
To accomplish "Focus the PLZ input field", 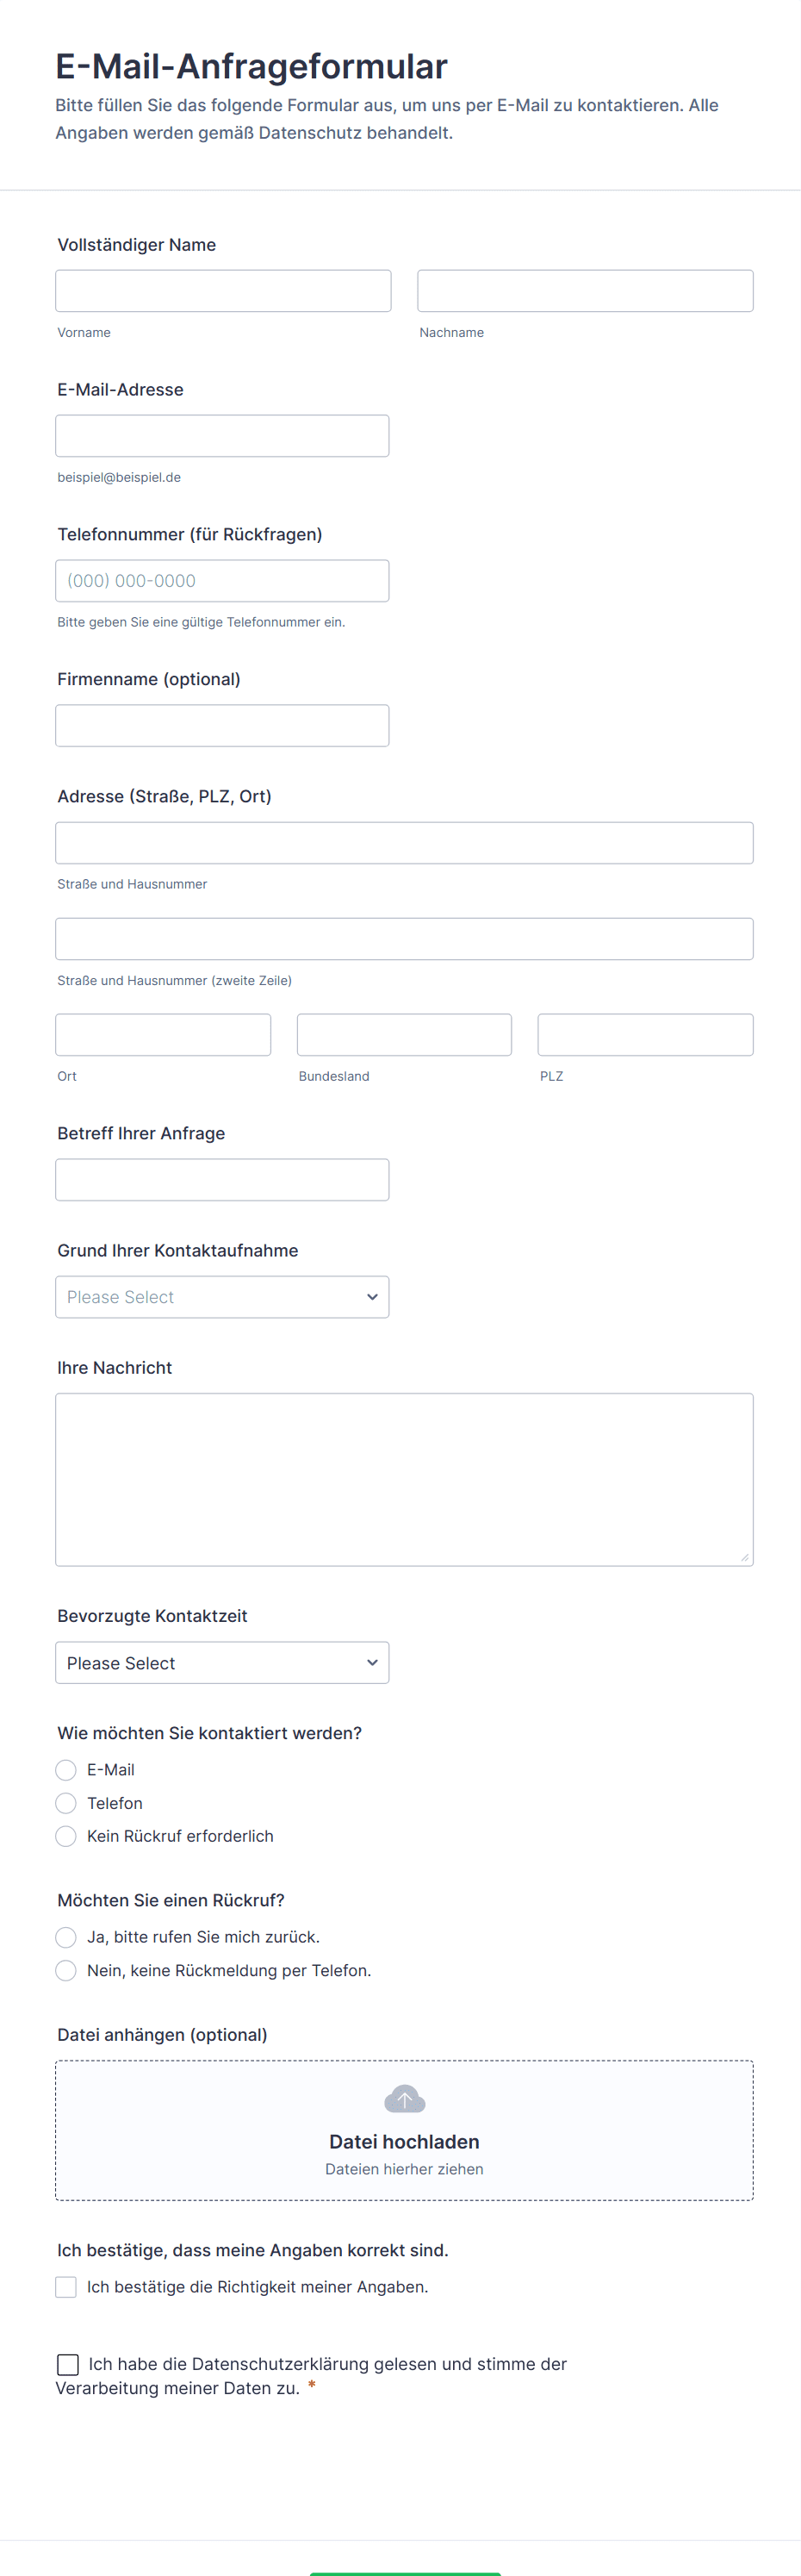I will (x=645, y=1035).
